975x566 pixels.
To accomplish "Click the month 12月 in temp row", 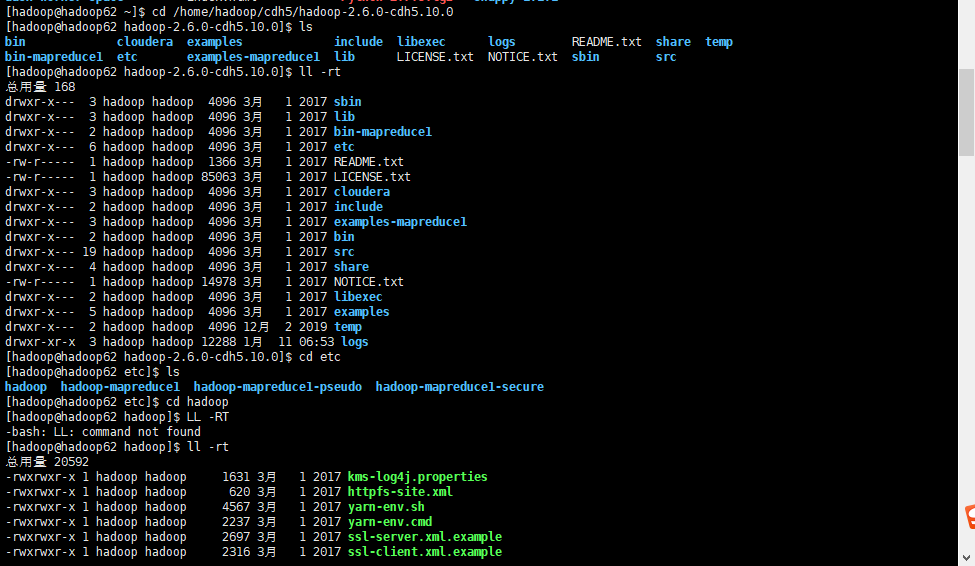I will tap(256, 327).
